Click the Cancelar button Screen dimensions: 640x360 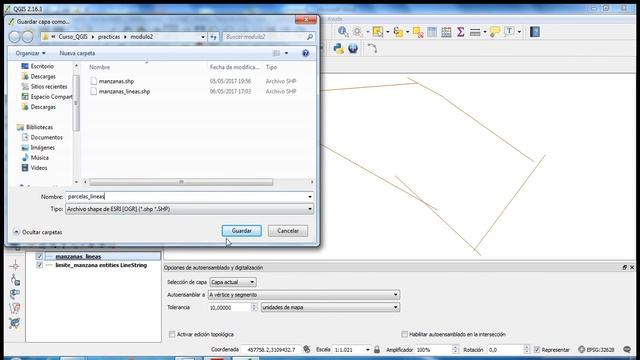click(288, 231)
